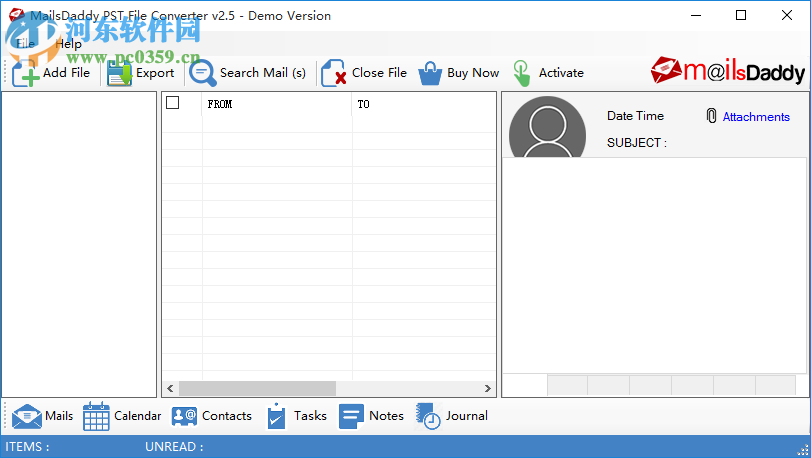Viewport: 811px width, 458px height.
Task: Click the Close File document icon
Action: 334,73
